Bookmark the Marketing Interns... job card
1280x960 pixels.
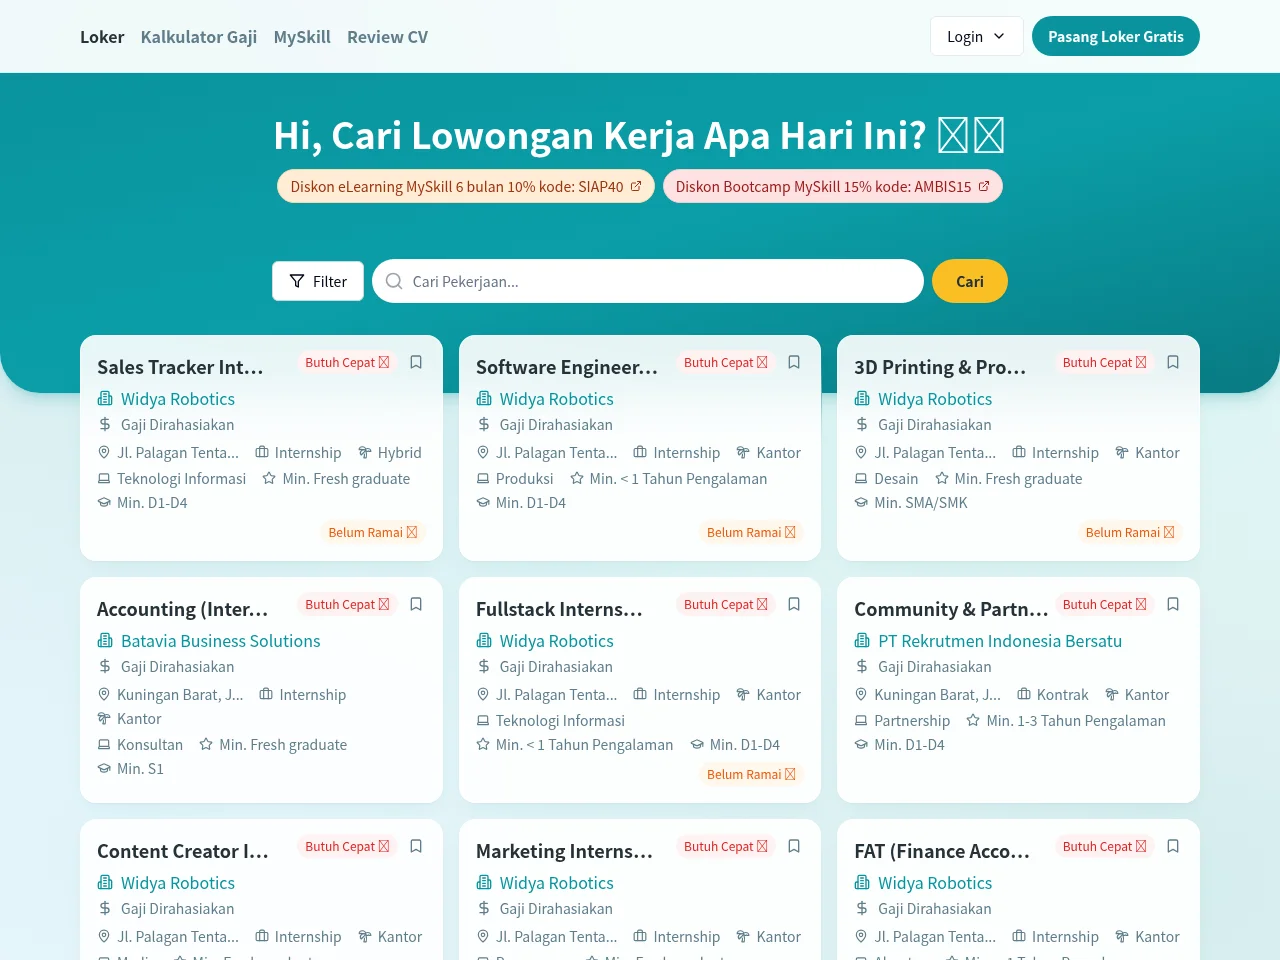click(794, 846)
